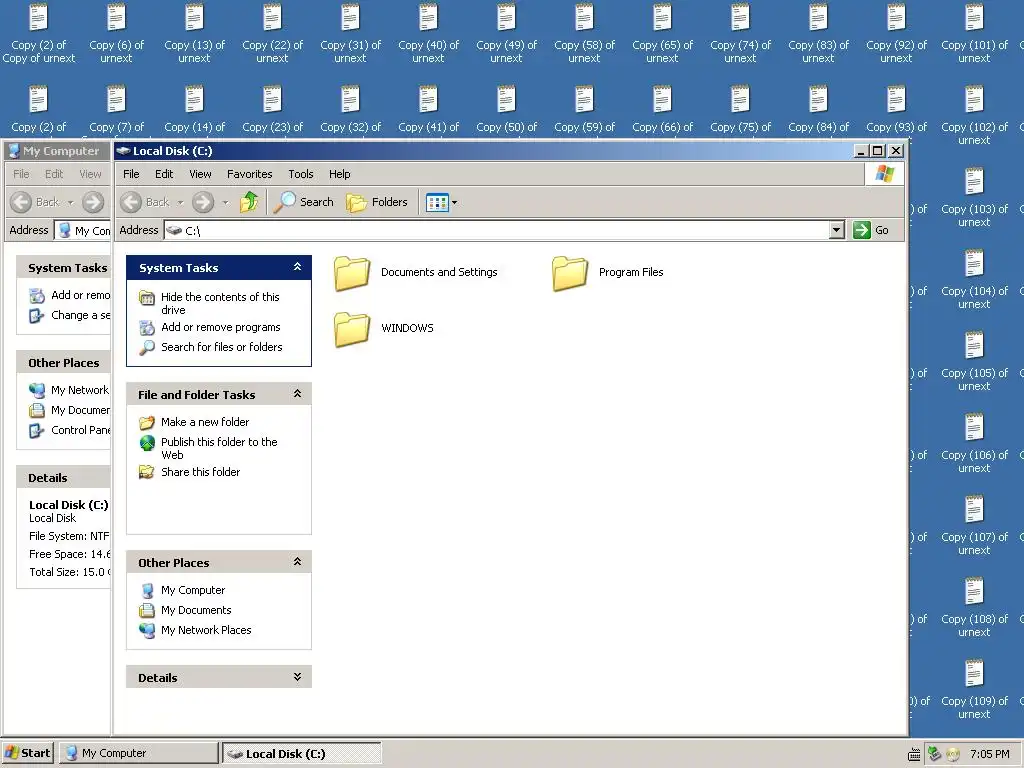Open the Edit menu in Local Disk

[x=164, y=174]
